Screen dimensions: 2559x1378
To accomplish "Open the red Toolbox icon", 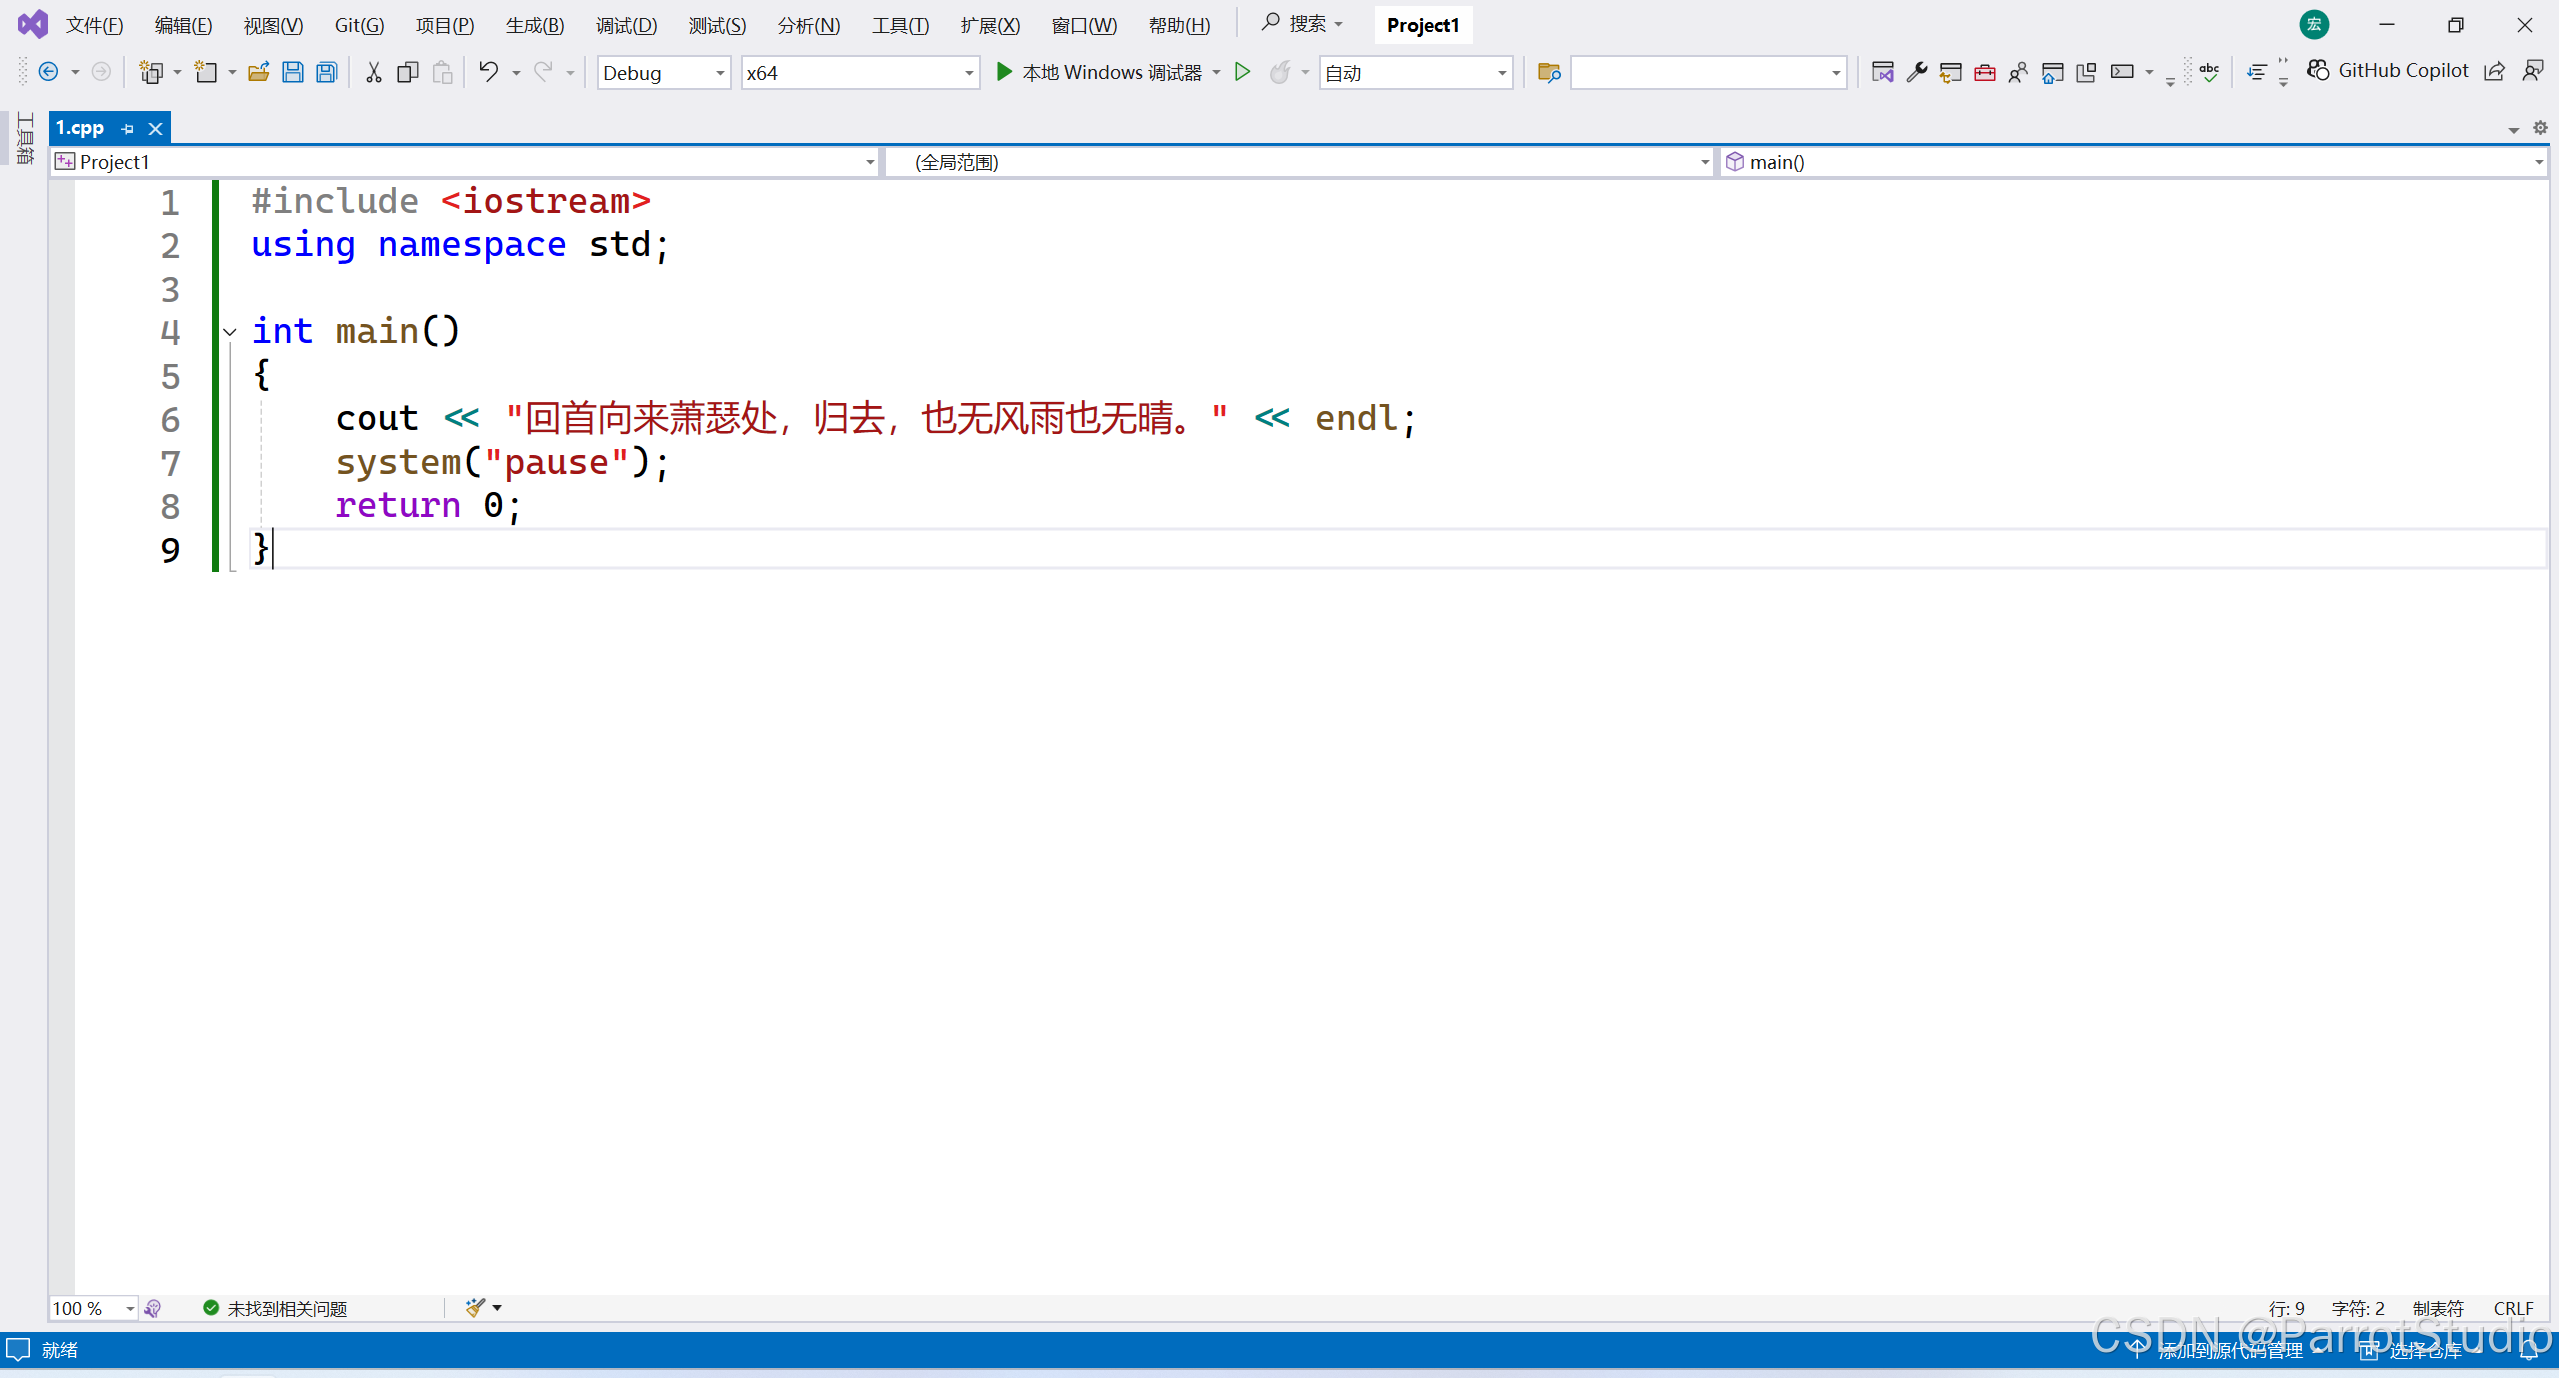I will [1984, 72].
